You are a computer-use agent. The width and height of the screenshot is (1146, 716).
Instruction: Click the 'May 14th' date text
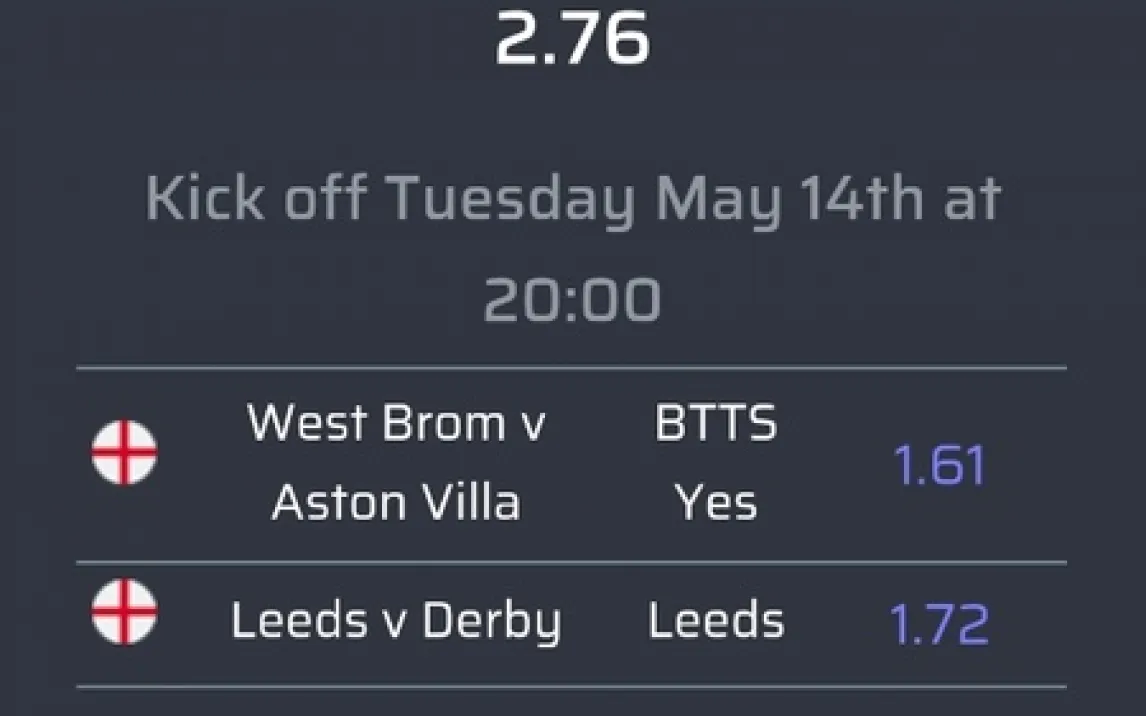point(788,199)
